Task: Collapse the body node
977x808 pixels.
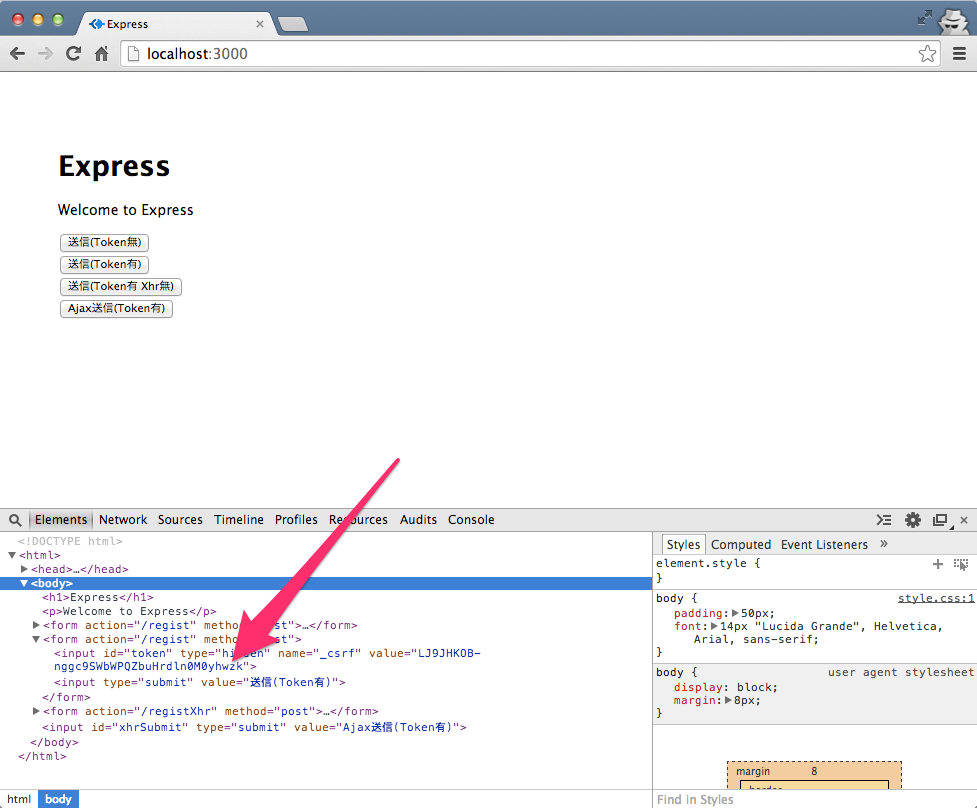Action: tap(24, 583)
